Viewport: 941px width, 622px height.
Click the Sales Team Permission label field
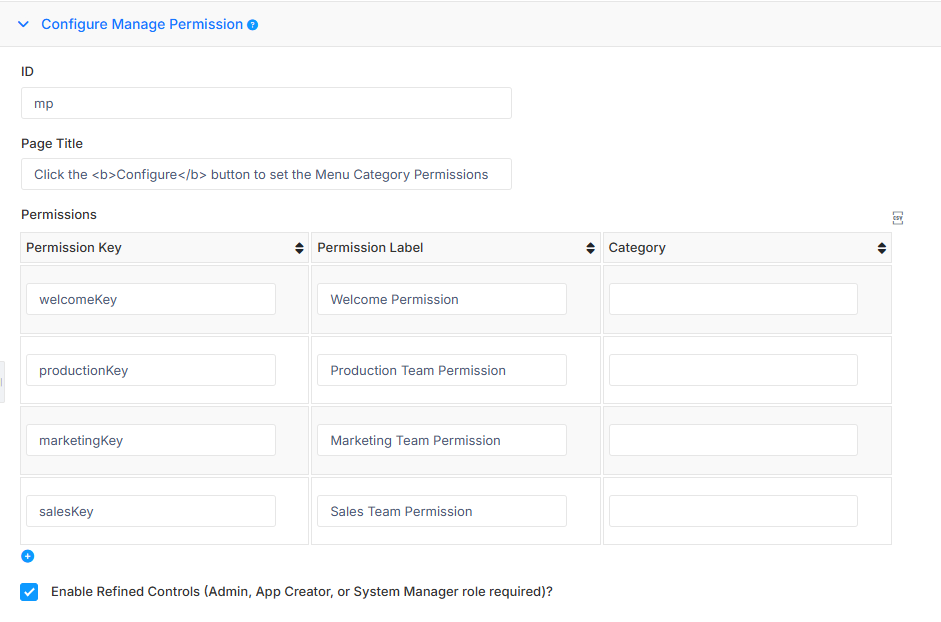[442, 511]
